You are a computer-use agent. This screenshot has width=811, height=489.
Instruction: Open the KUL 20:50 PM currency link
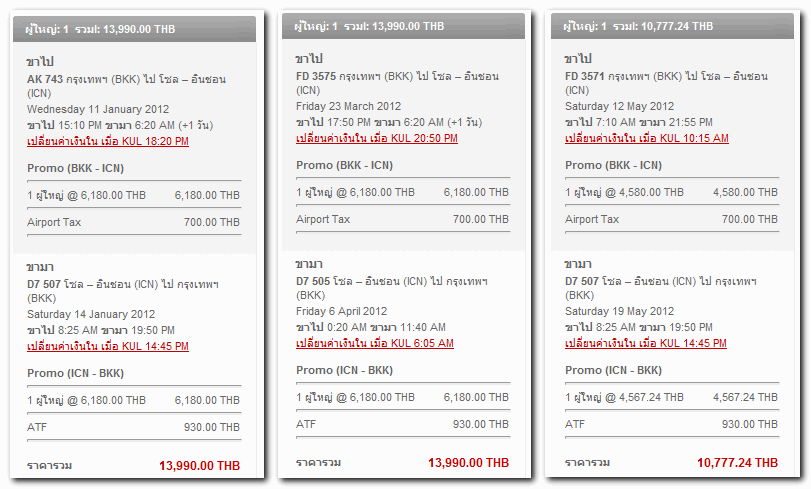click(x=377, y=139)
